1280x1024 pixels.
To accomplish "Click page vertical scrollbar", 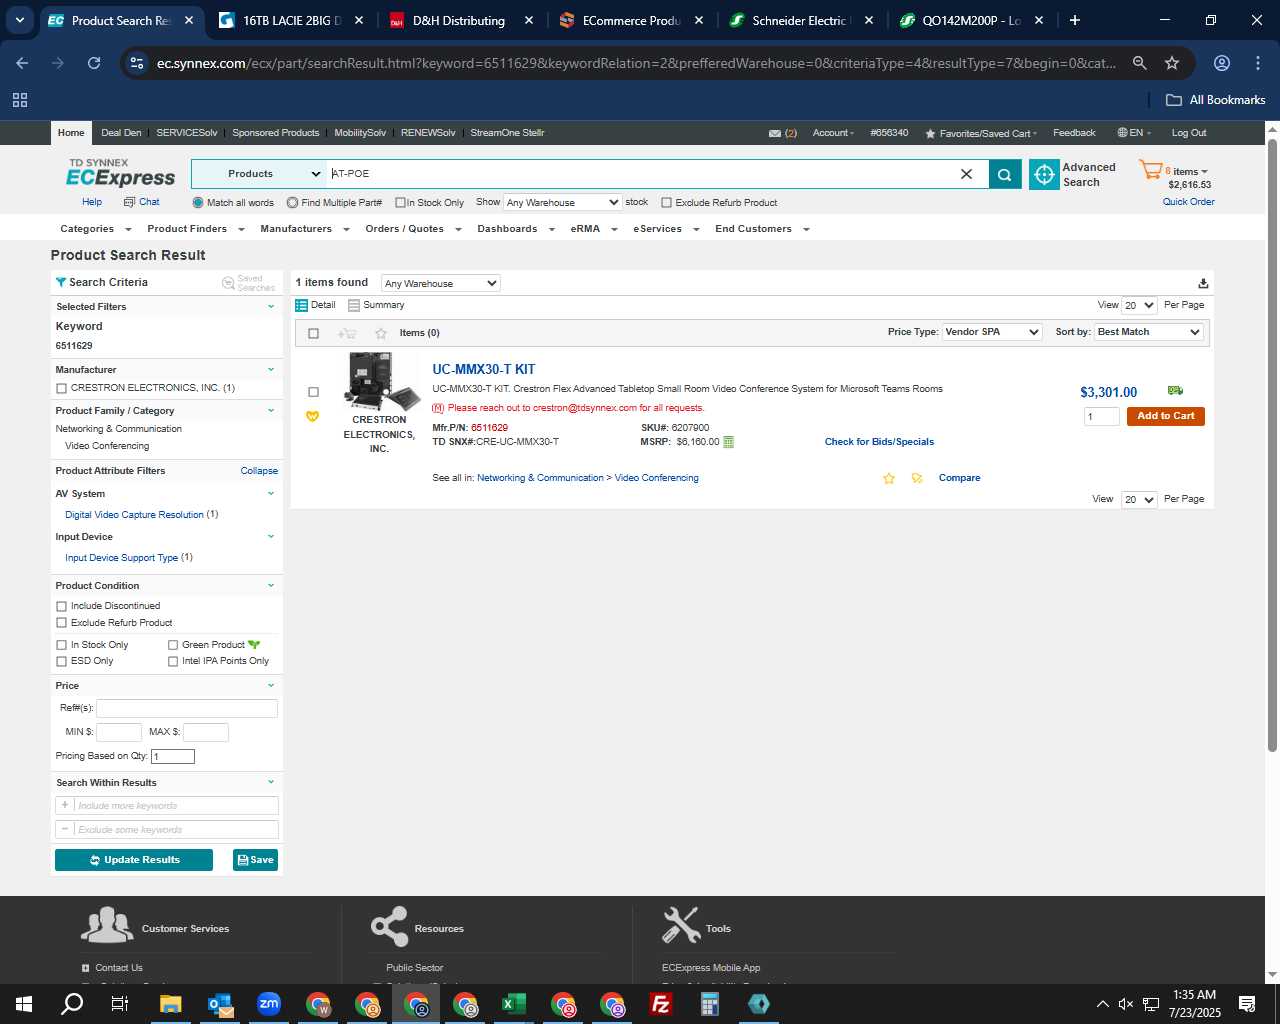I will [1272, 445].
